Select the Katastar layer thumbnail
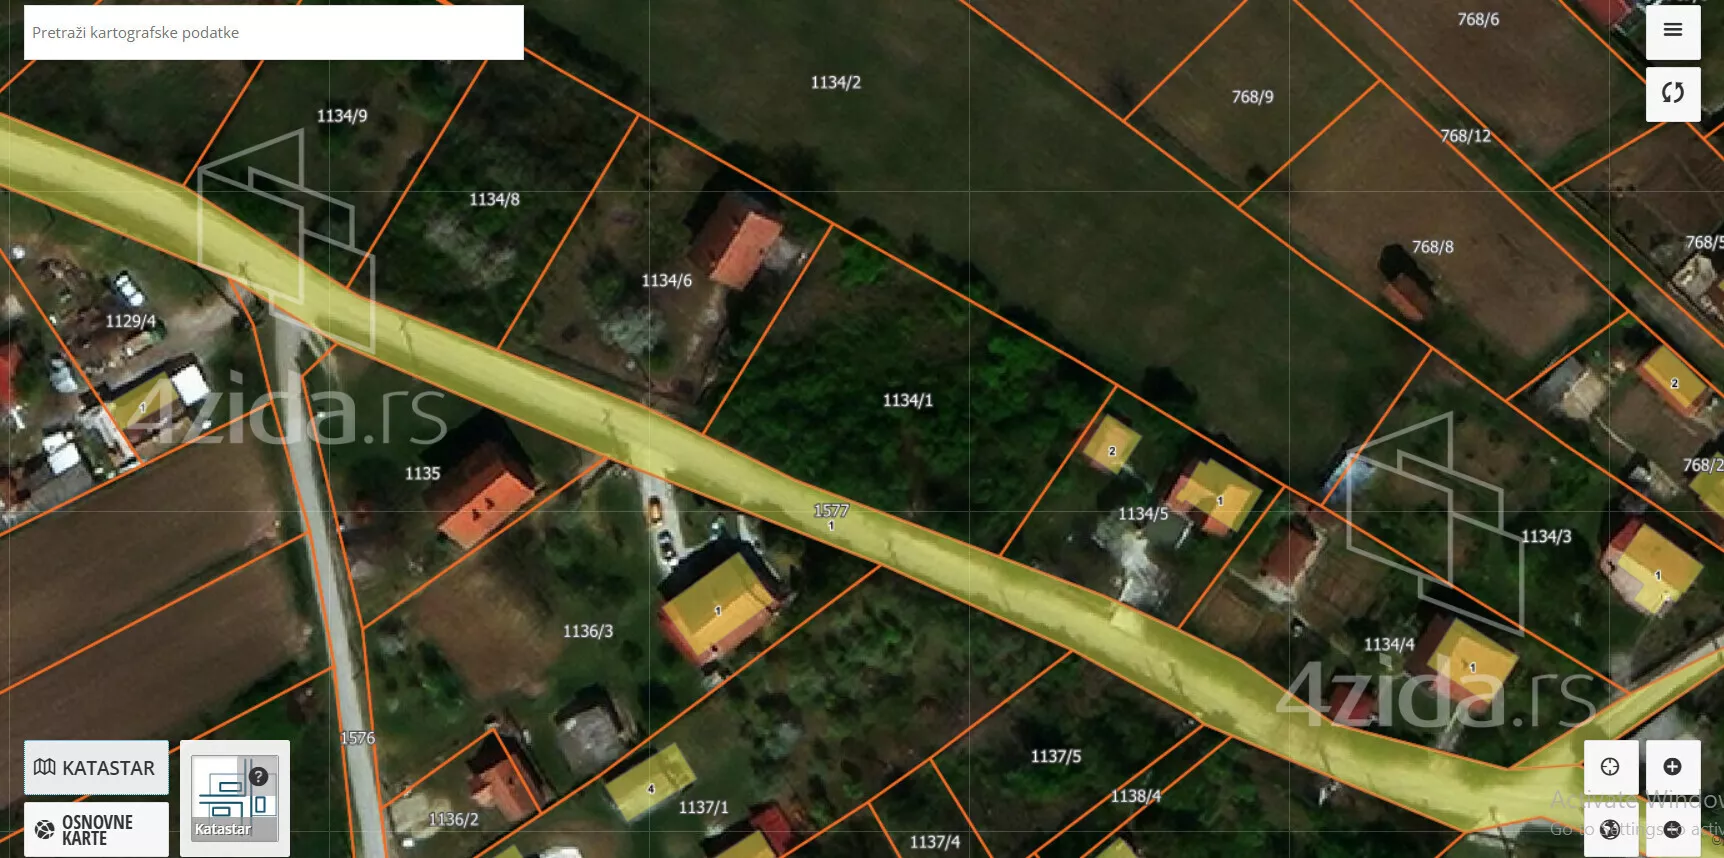The width and height of the screenshot is (1724, 858). 234,799
